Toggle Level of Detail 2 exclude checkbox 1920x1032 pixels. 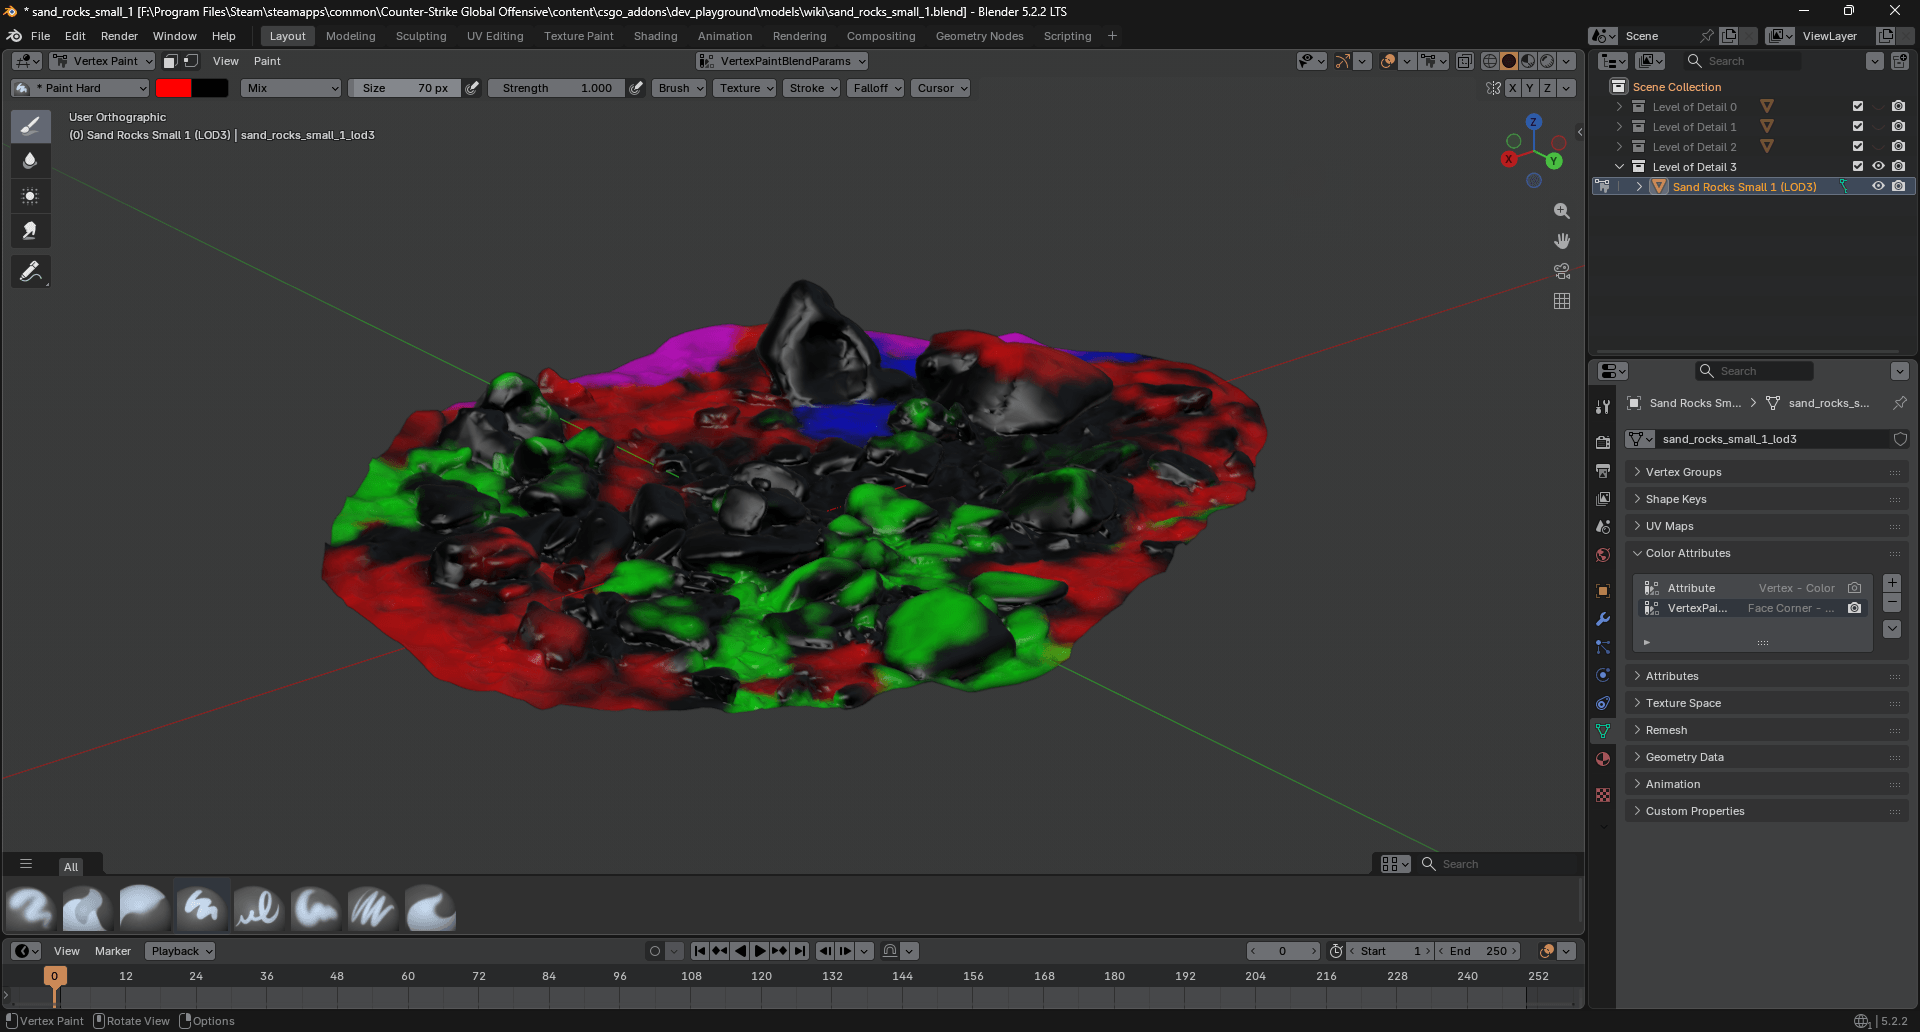(1858, 146)
